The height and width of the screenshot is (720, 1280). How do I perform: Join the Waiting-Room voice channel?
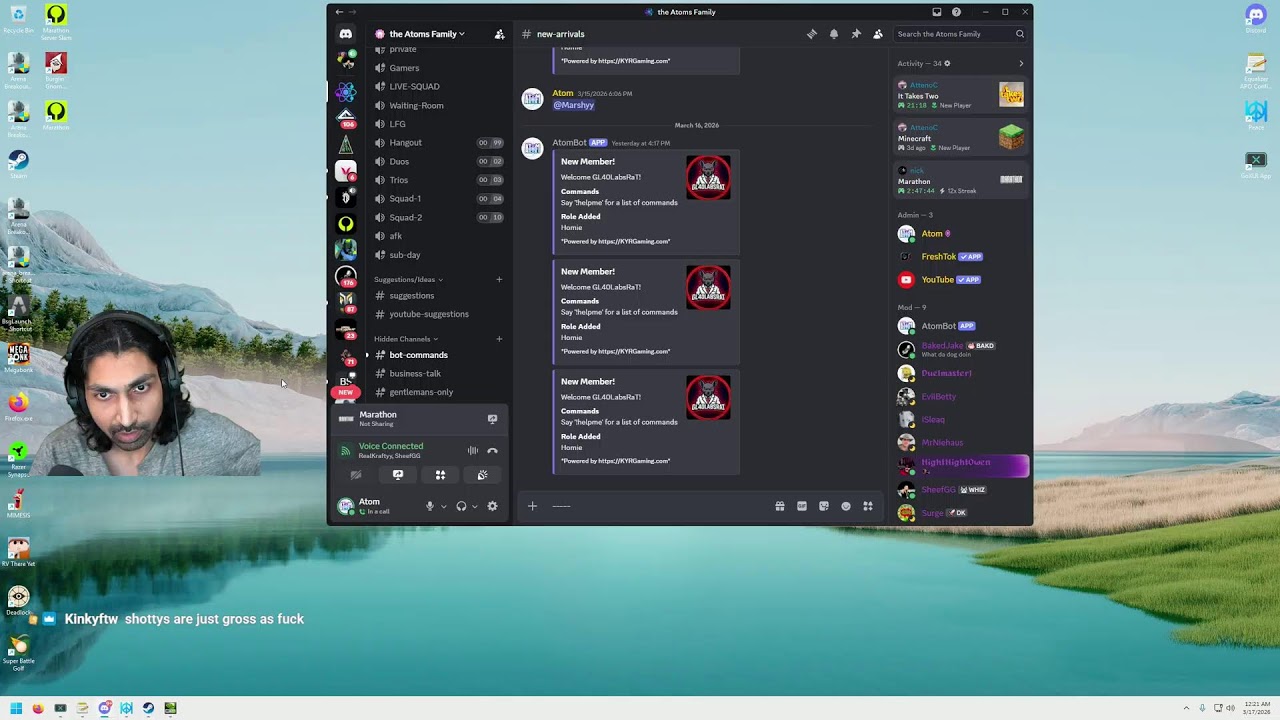click(438, 105)
